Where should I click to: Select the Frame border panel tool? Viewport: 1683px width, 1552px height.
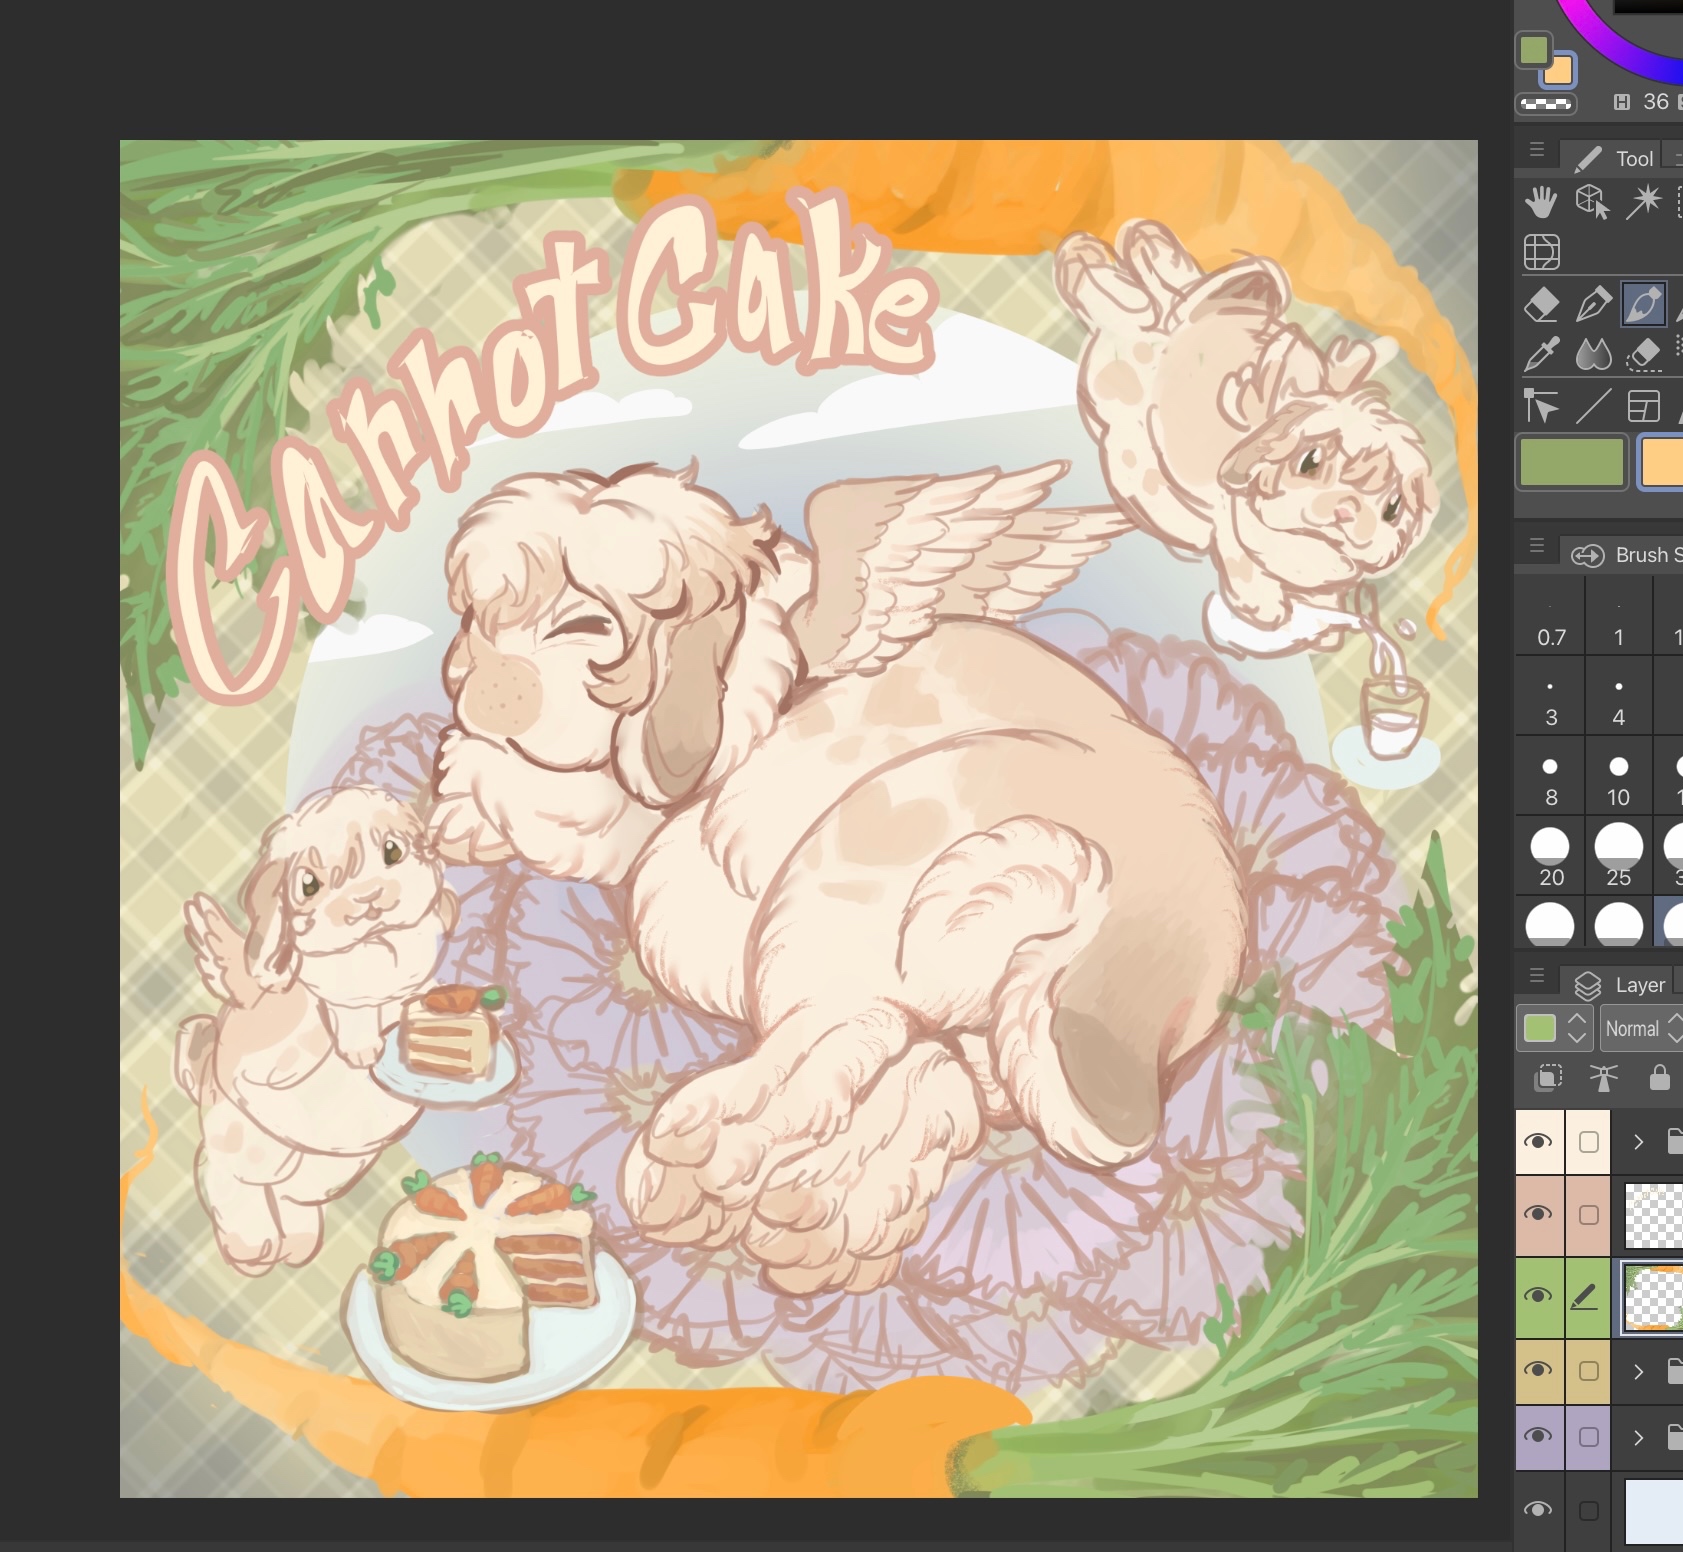coord(1643,406)
